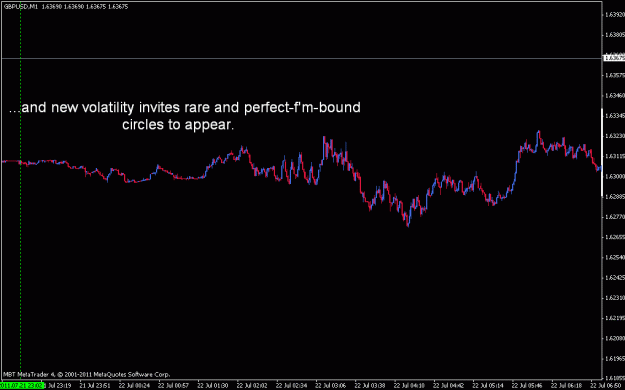The height and width of the screenshot is (390, 625).
Task: Select the 22 Jul 02:02 time label
Action: [252, 386]
